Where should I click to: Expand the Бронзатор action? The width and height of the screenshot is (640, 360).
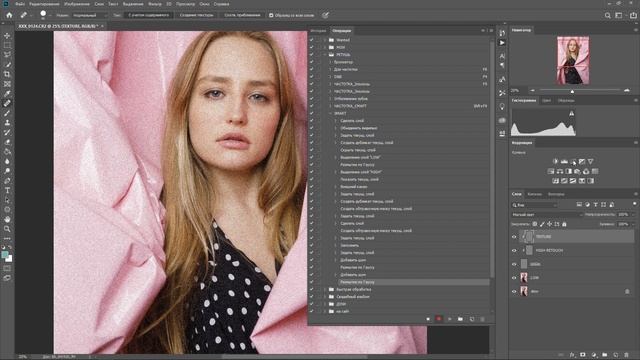click(x=331, y=62)
